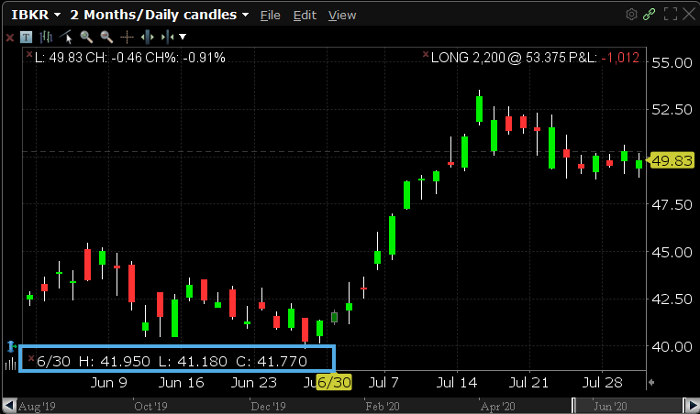Click the zoom in magnifier icon
Viewport: 700px width, 414px height.
click(x=88, y=37)
